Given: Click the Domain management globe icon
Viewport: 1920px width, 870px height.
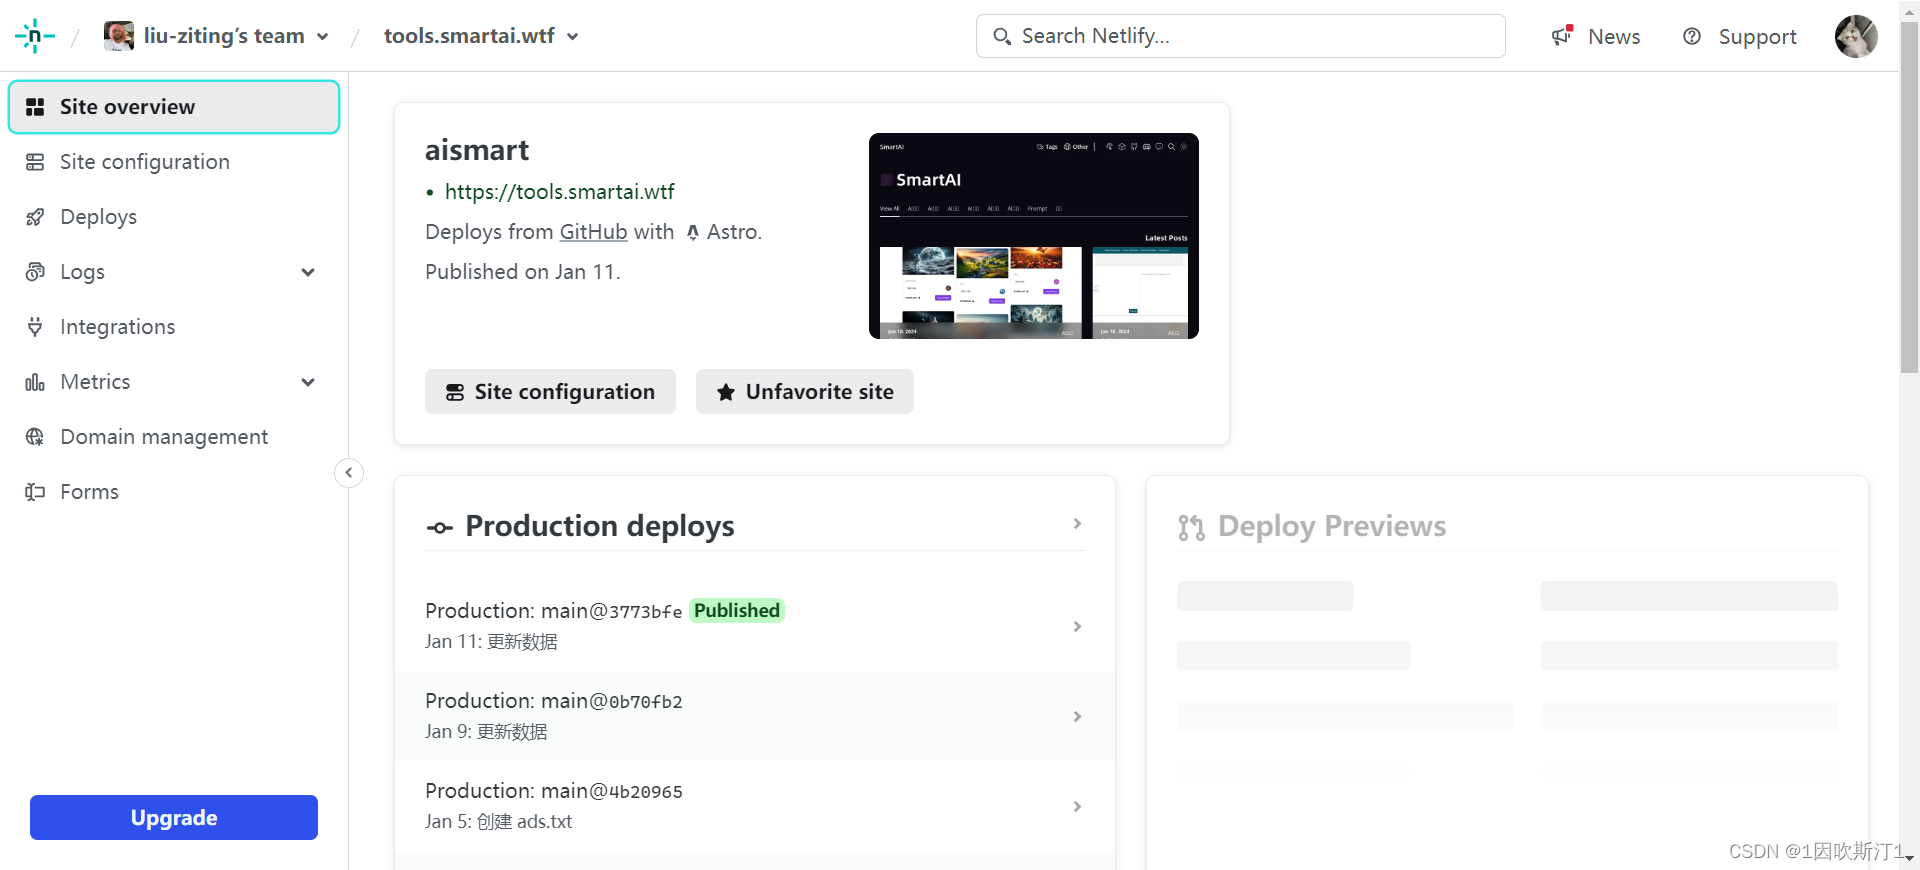Looking at the screenshot, I should tap(35, 437).
